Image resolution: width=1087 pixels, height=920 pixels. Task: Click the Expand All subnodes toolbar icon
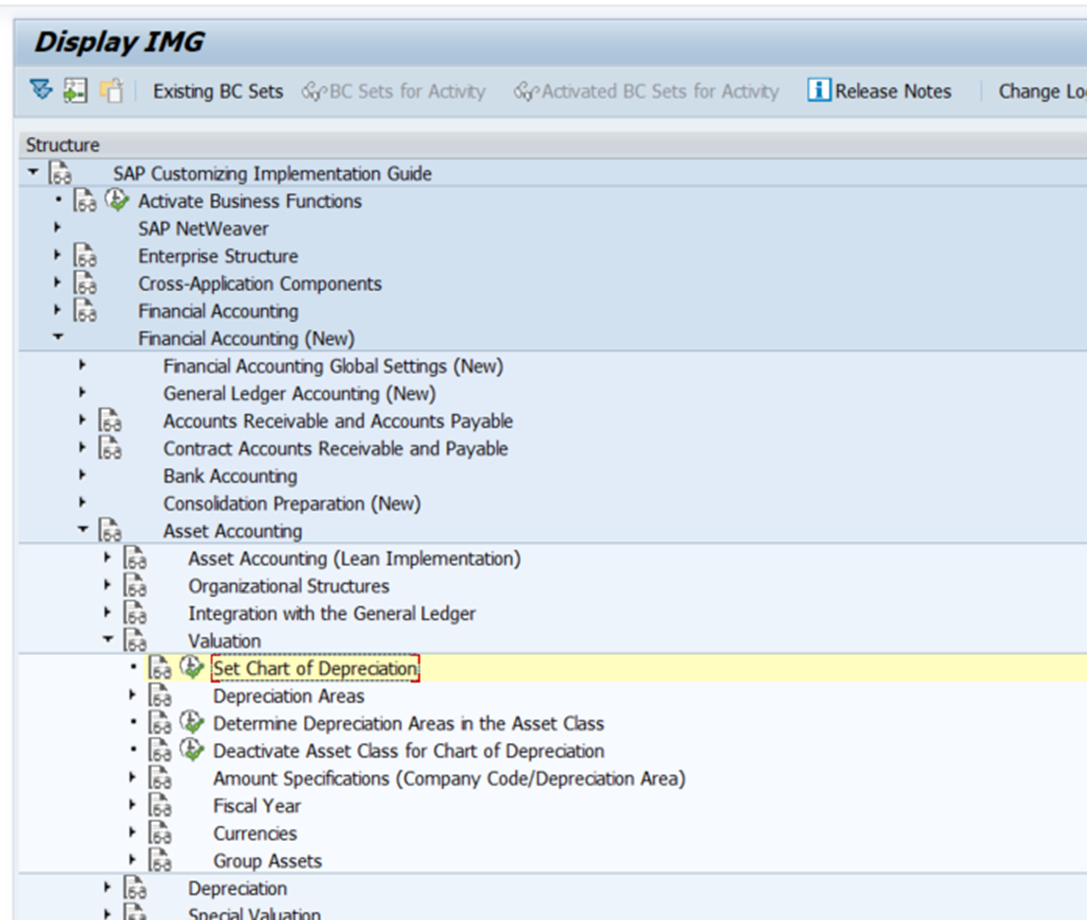pyautogui.click(x=41, y=91)
